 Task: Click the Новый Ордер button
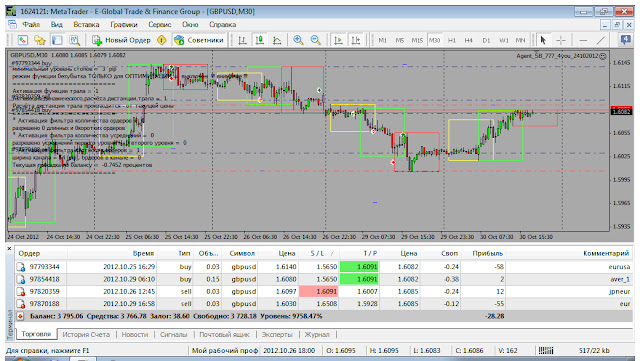(x=122, y=40)
